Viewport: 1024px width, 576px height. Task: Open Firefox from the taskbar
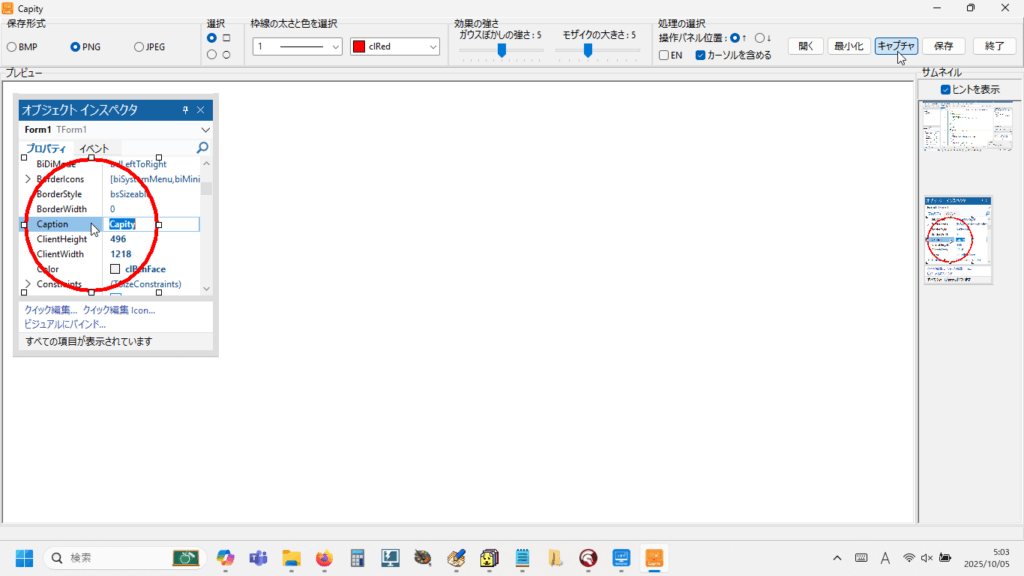324,558
